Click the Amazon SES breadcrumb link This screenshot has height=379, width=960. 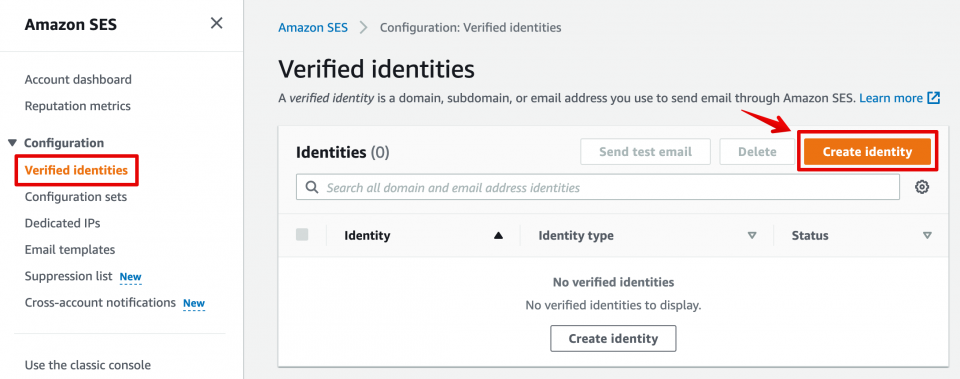[313, 28]
